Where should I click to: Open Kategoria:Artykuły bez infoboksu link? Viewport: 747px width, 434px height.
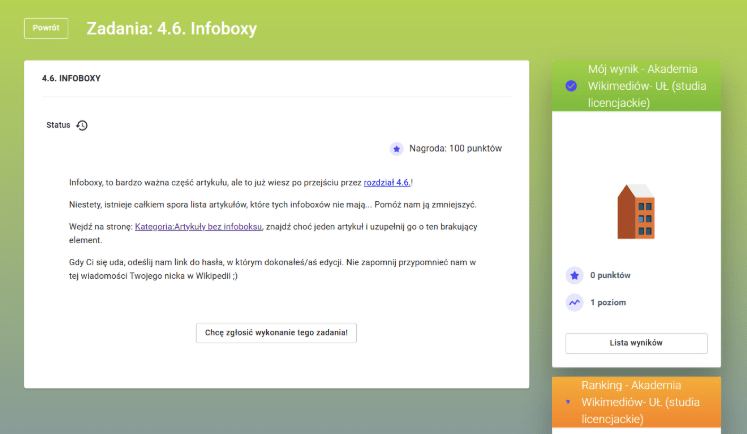pos(198,227)
